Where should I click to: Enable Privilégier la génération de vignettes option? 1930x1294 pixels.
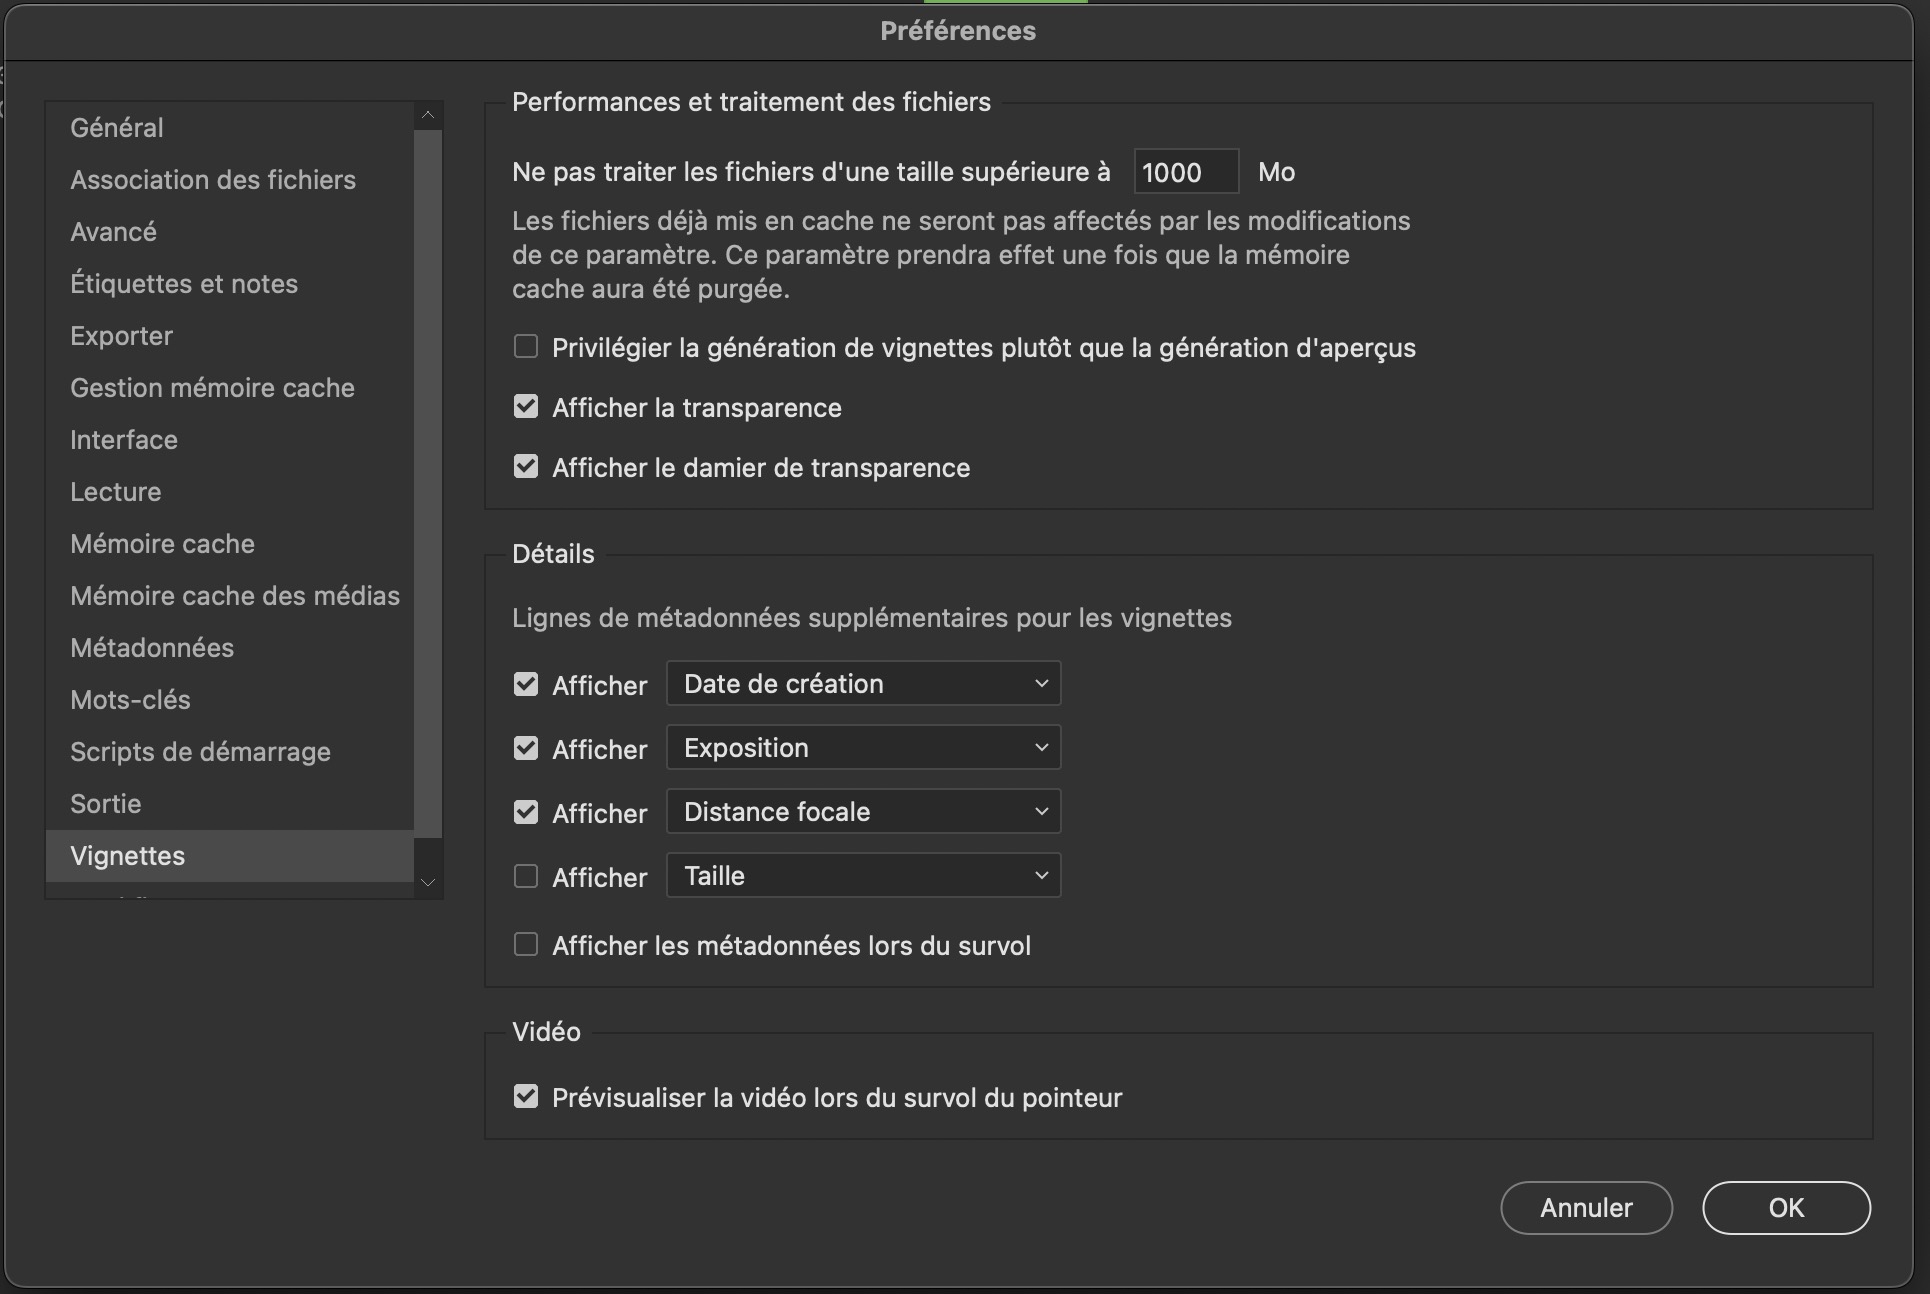526,345
